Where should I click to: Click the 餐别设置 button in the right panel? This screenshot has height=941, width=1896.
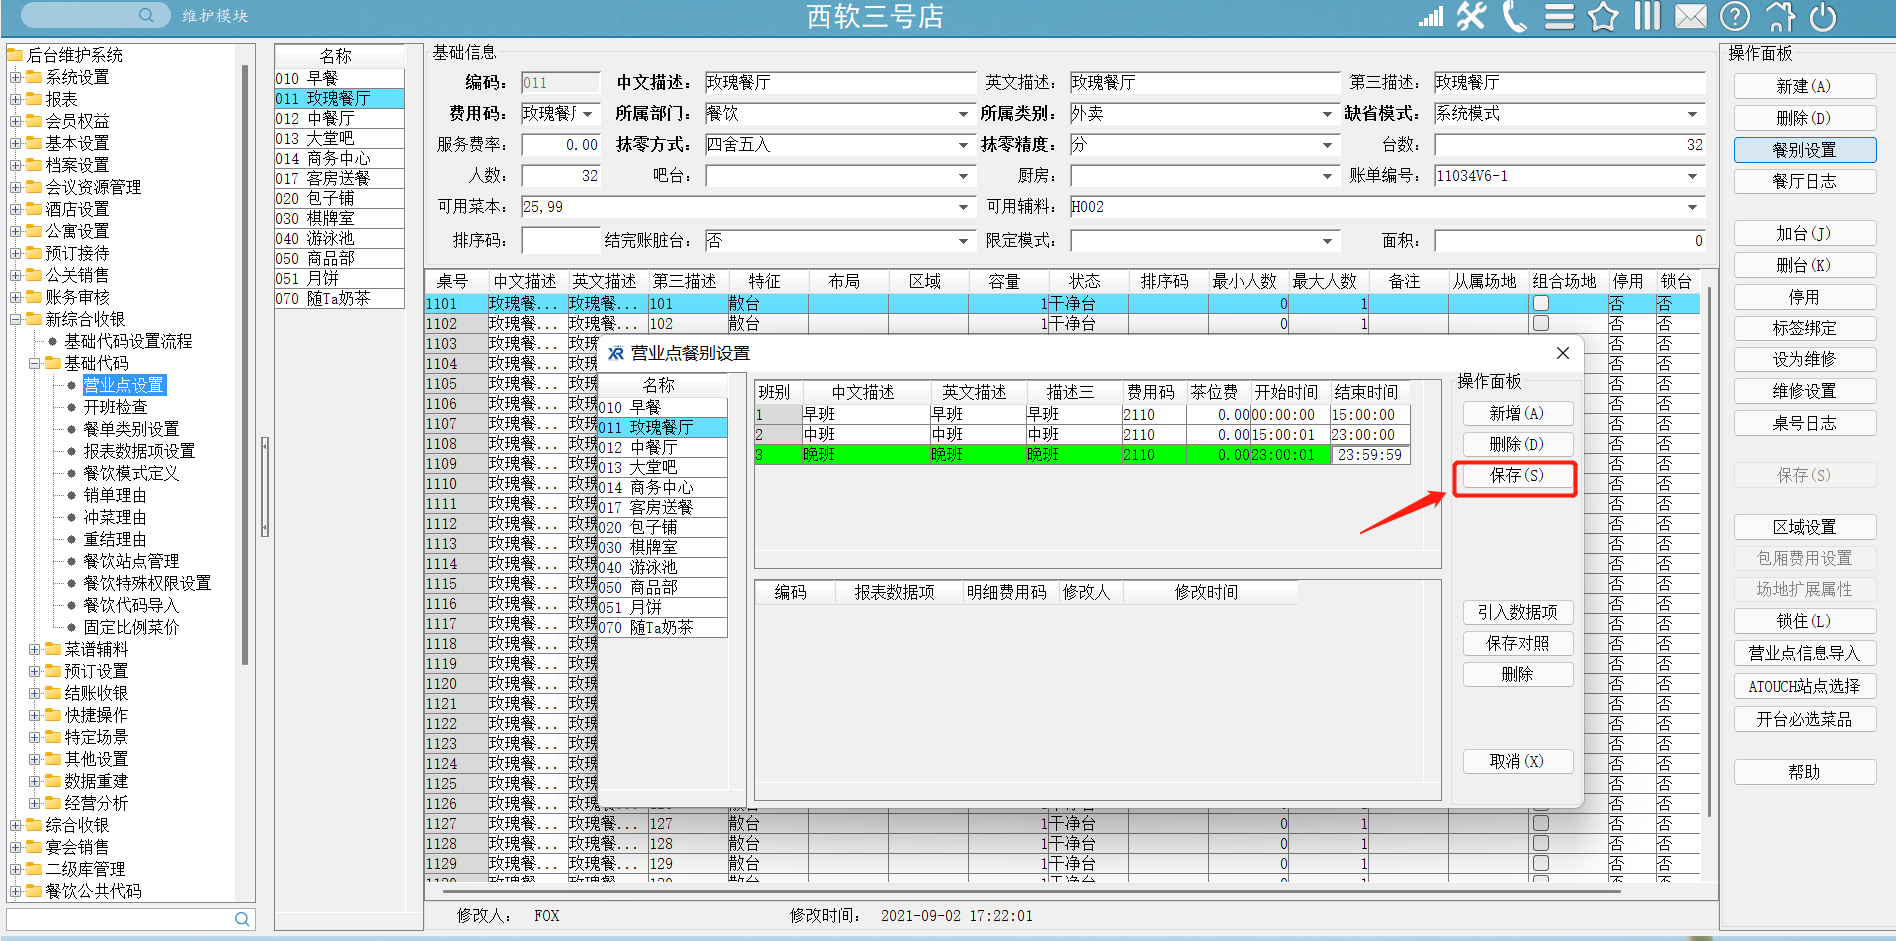pyautogui.click(x=1804, y=150)
